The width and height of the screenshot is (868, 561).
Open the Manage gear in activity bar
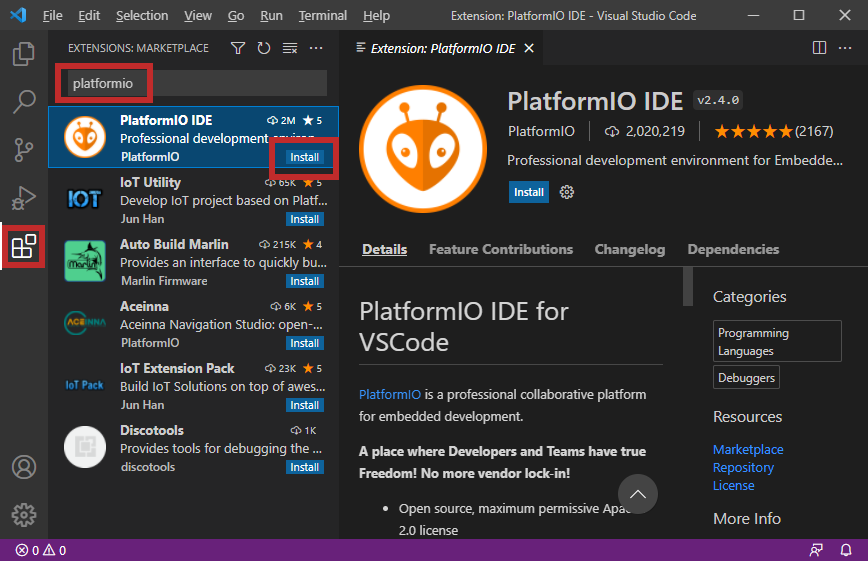tap(24, 515)
